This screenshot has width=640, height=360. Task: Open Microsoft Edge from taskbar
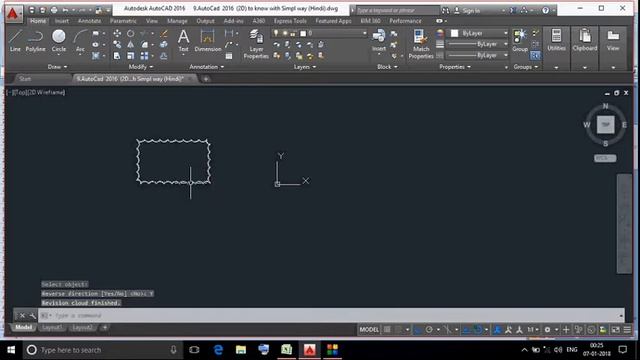click(x=218, y=350)
